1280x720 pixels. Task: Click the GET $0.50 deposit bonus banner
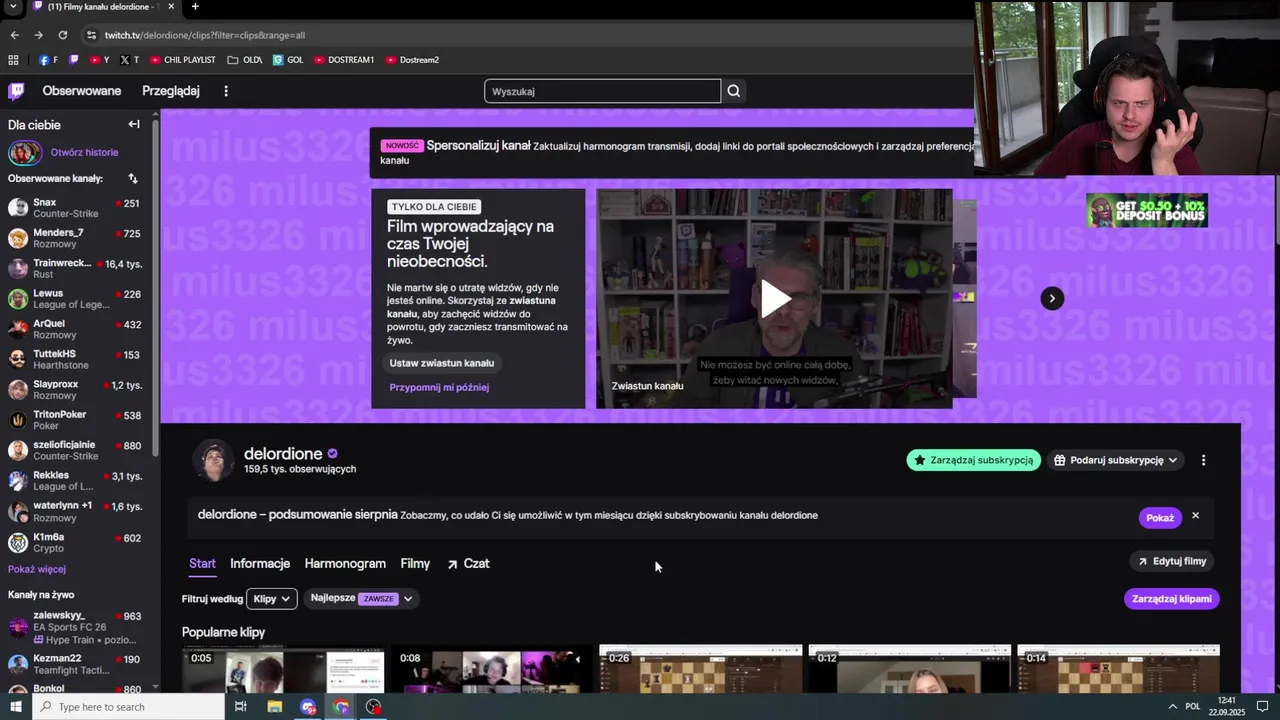click(x=1147, y=211)
